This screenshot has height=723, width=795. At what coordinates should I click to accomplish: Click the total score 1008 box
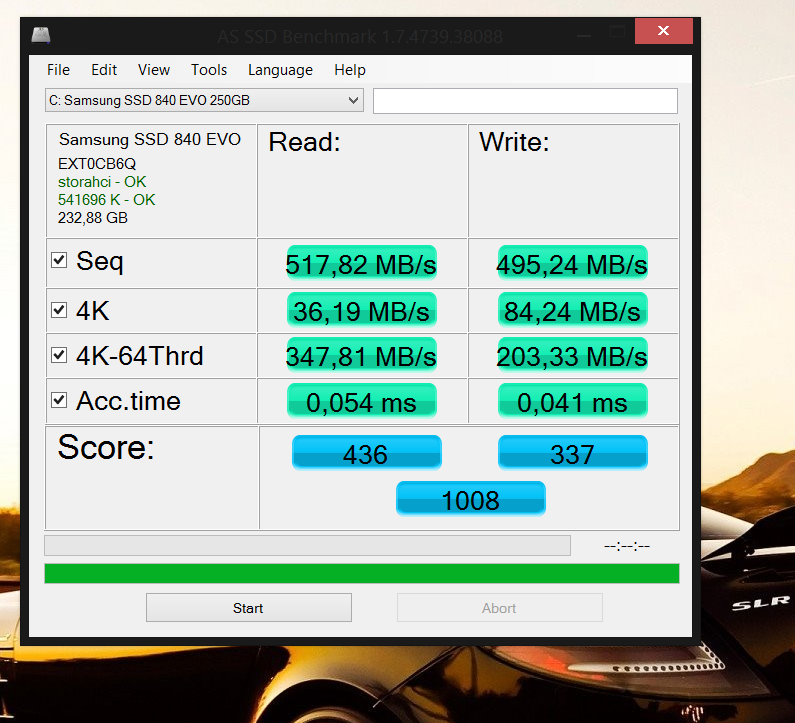(x=470, y=499)
